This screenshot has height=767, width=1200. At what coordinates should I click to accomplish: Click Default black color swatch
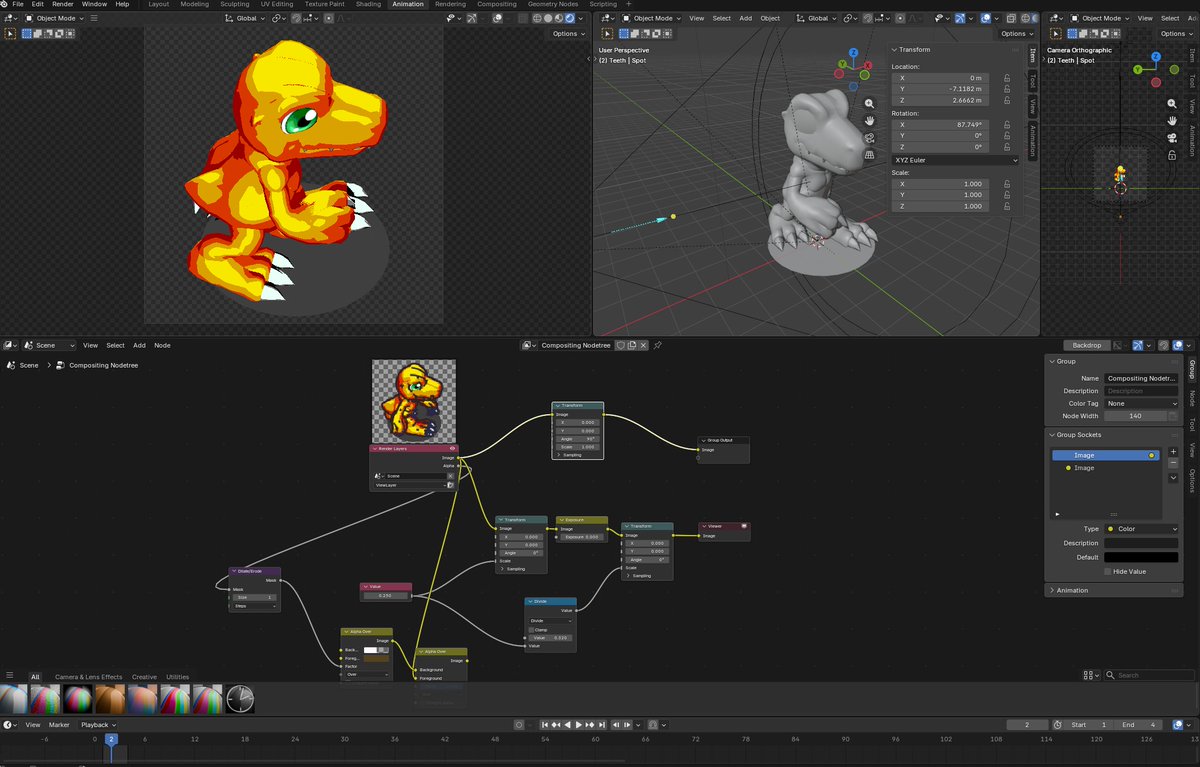click(1141, 557)
